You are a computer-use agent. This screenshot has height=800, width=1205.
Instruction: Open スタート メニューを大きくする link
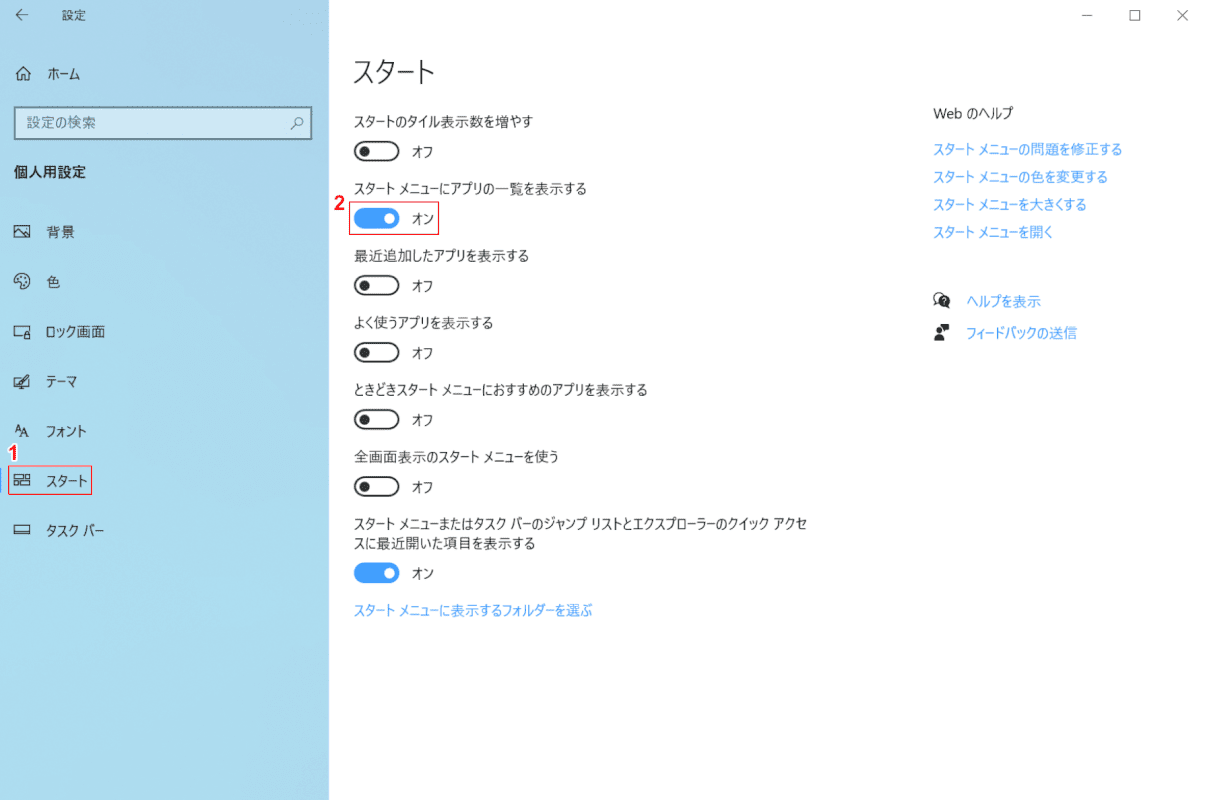pos(1009,205)
